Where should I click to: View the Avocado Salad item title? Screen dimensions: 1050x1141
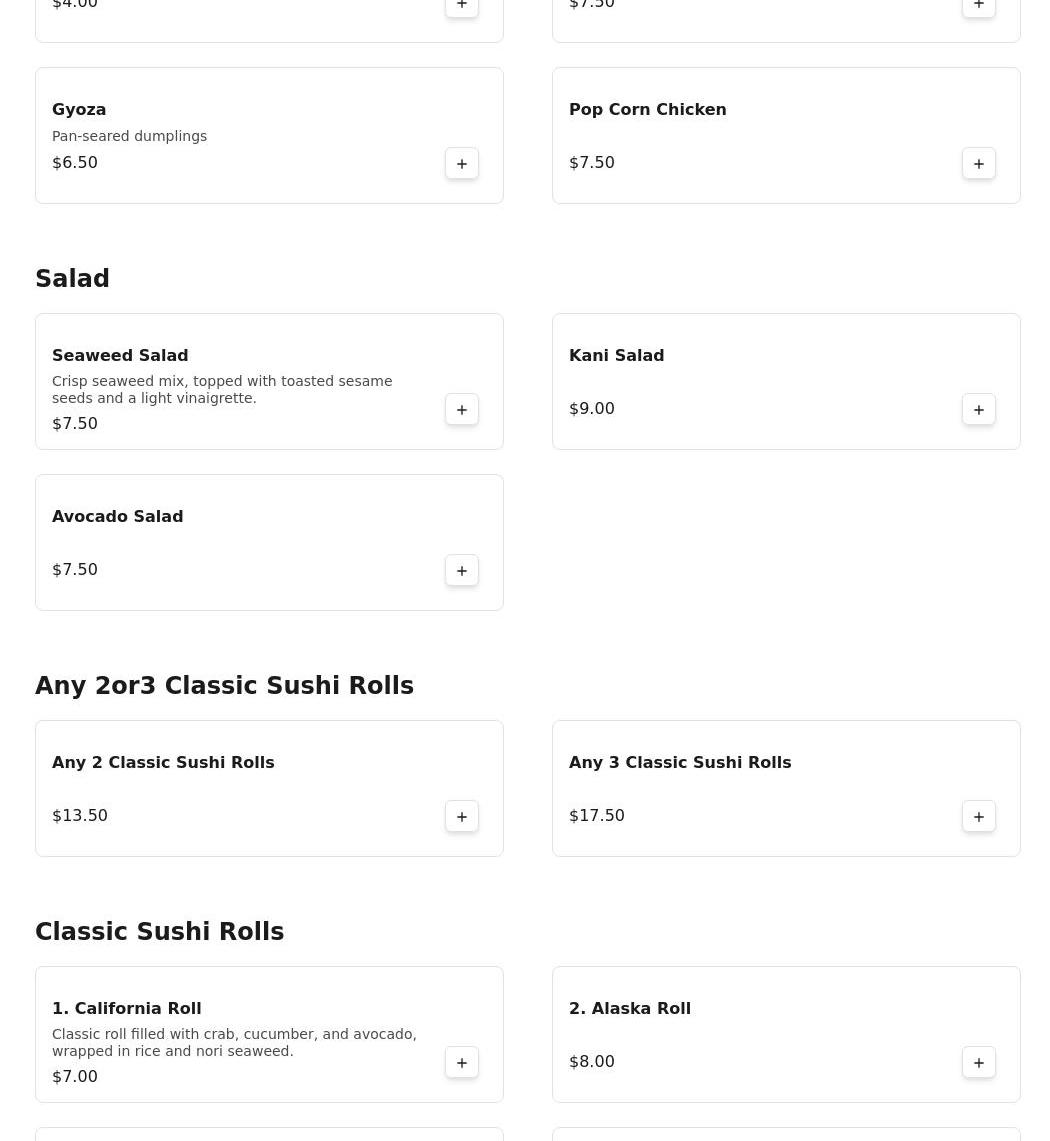(x=117, y=516)
